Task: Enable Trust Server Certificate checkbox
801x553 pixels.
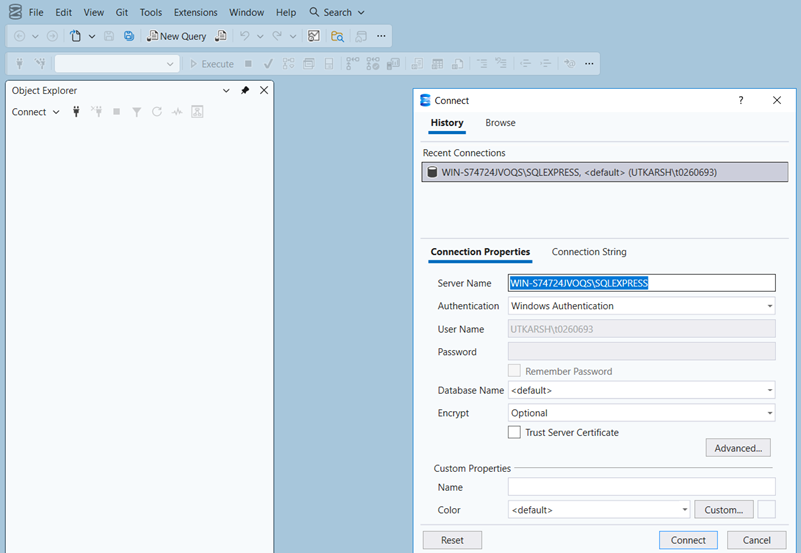Action: 514,432
